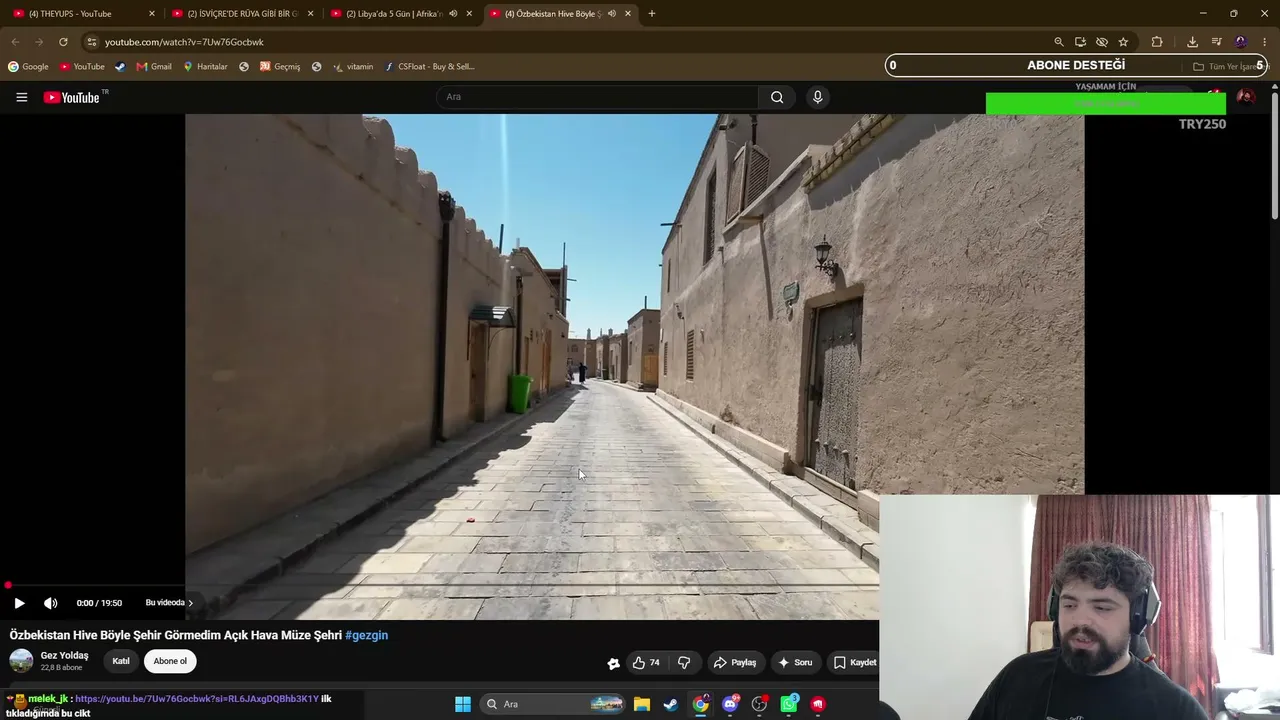This screenshot has height=720, width=1280.
Task: Open the Steam bookmark icon
Action: point(120,67)
